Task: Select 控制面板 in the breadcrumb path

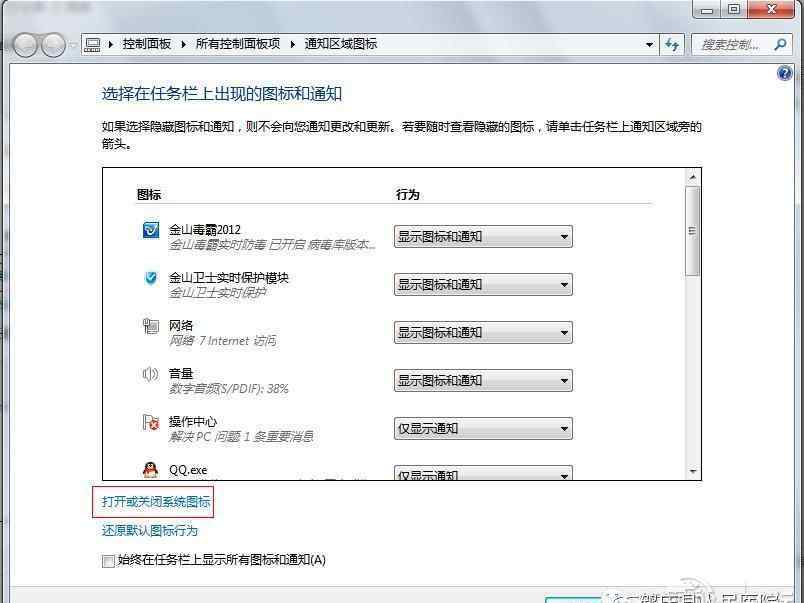Action: (147, 44)
